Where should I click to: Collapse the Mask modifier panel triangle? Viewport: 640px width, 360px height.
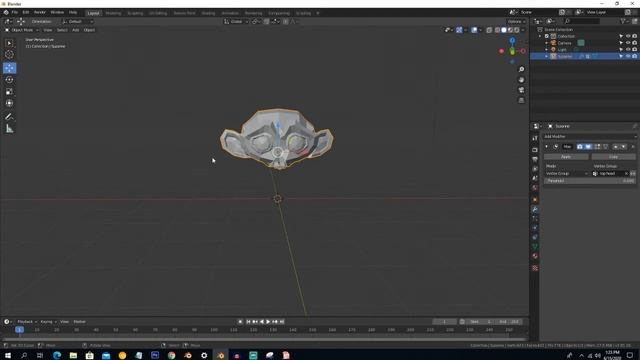(547, 147)
